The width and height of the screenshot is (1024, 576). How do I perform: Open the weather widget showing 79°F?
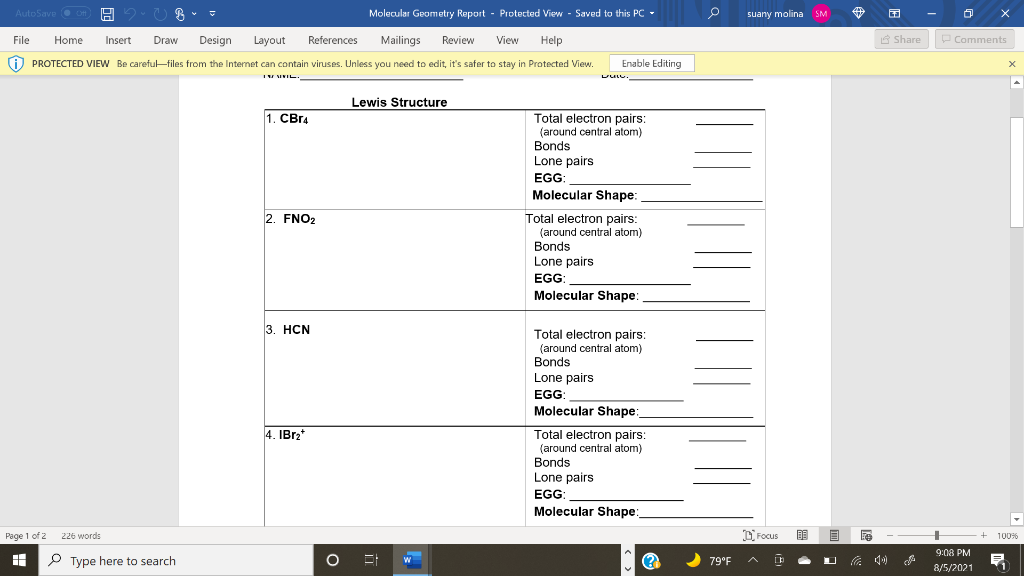pos(709,560)
